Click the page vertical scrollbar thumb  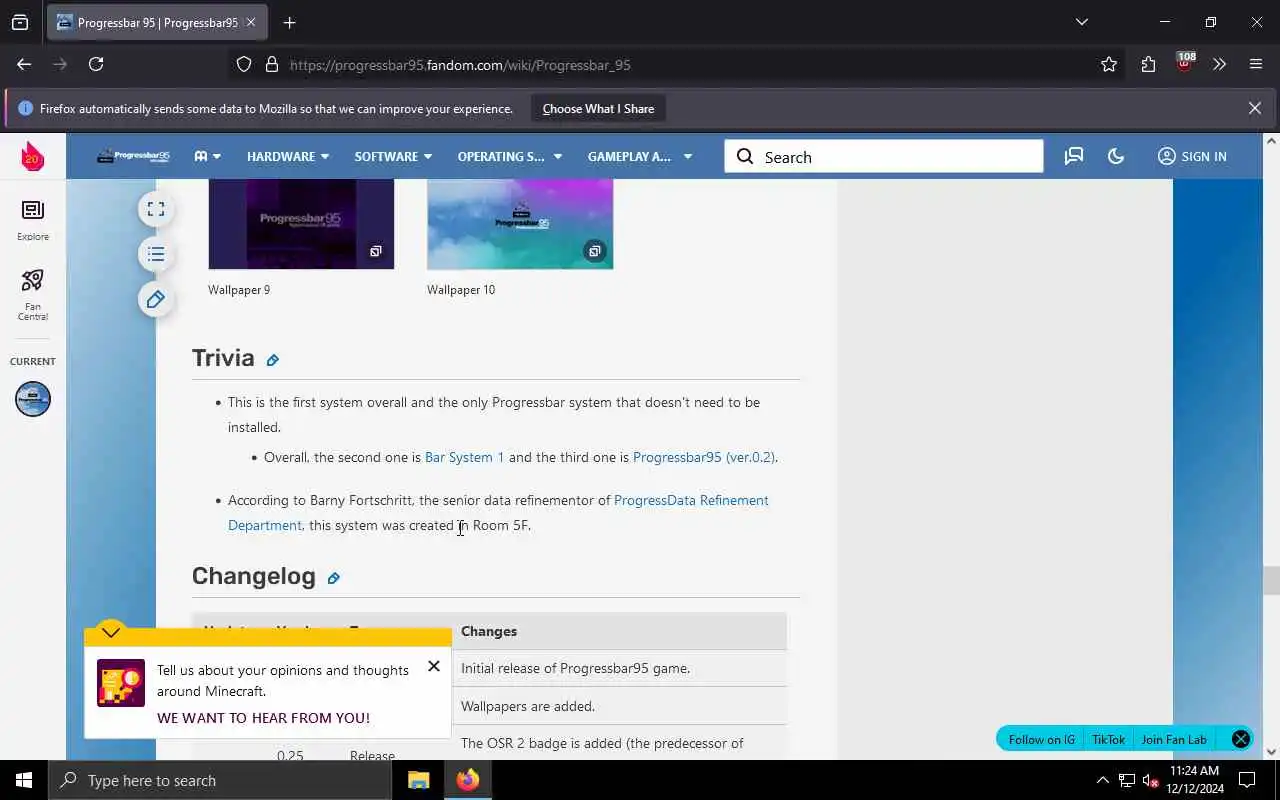pyautogui.click(x=1271, y=580)
